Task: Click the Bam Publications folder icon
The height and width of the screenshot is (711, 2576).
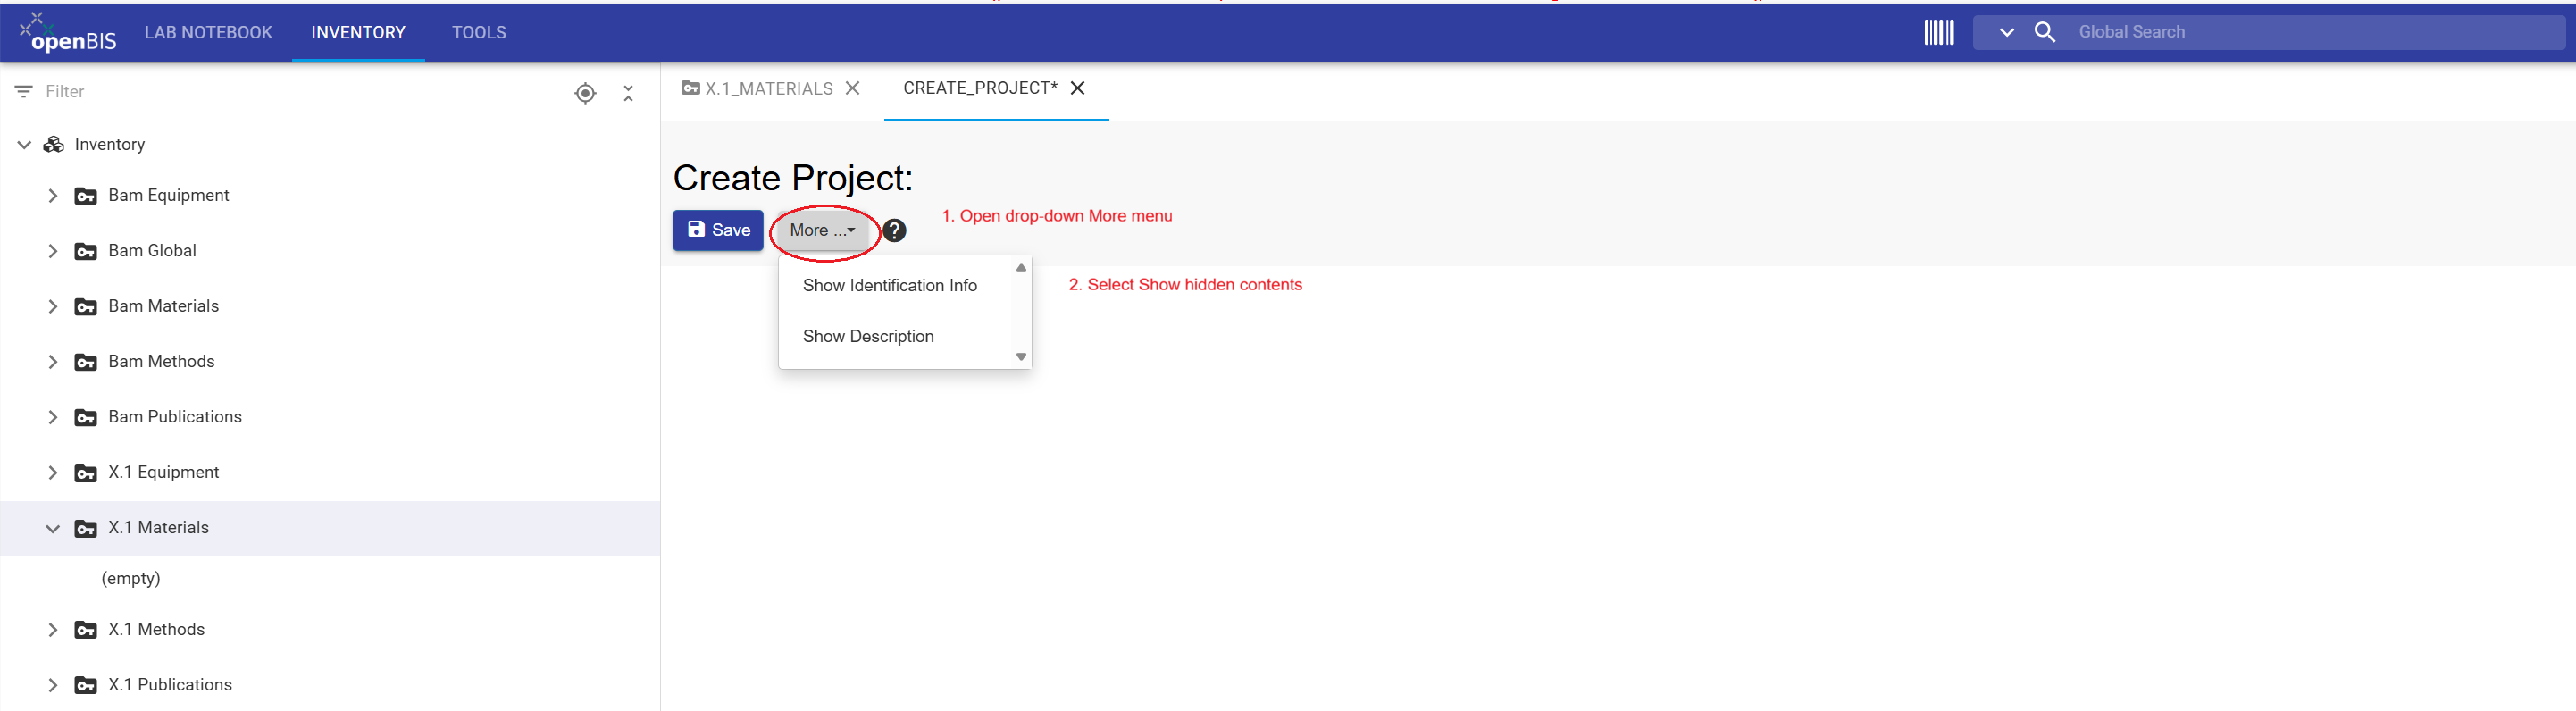Action: 86,418
